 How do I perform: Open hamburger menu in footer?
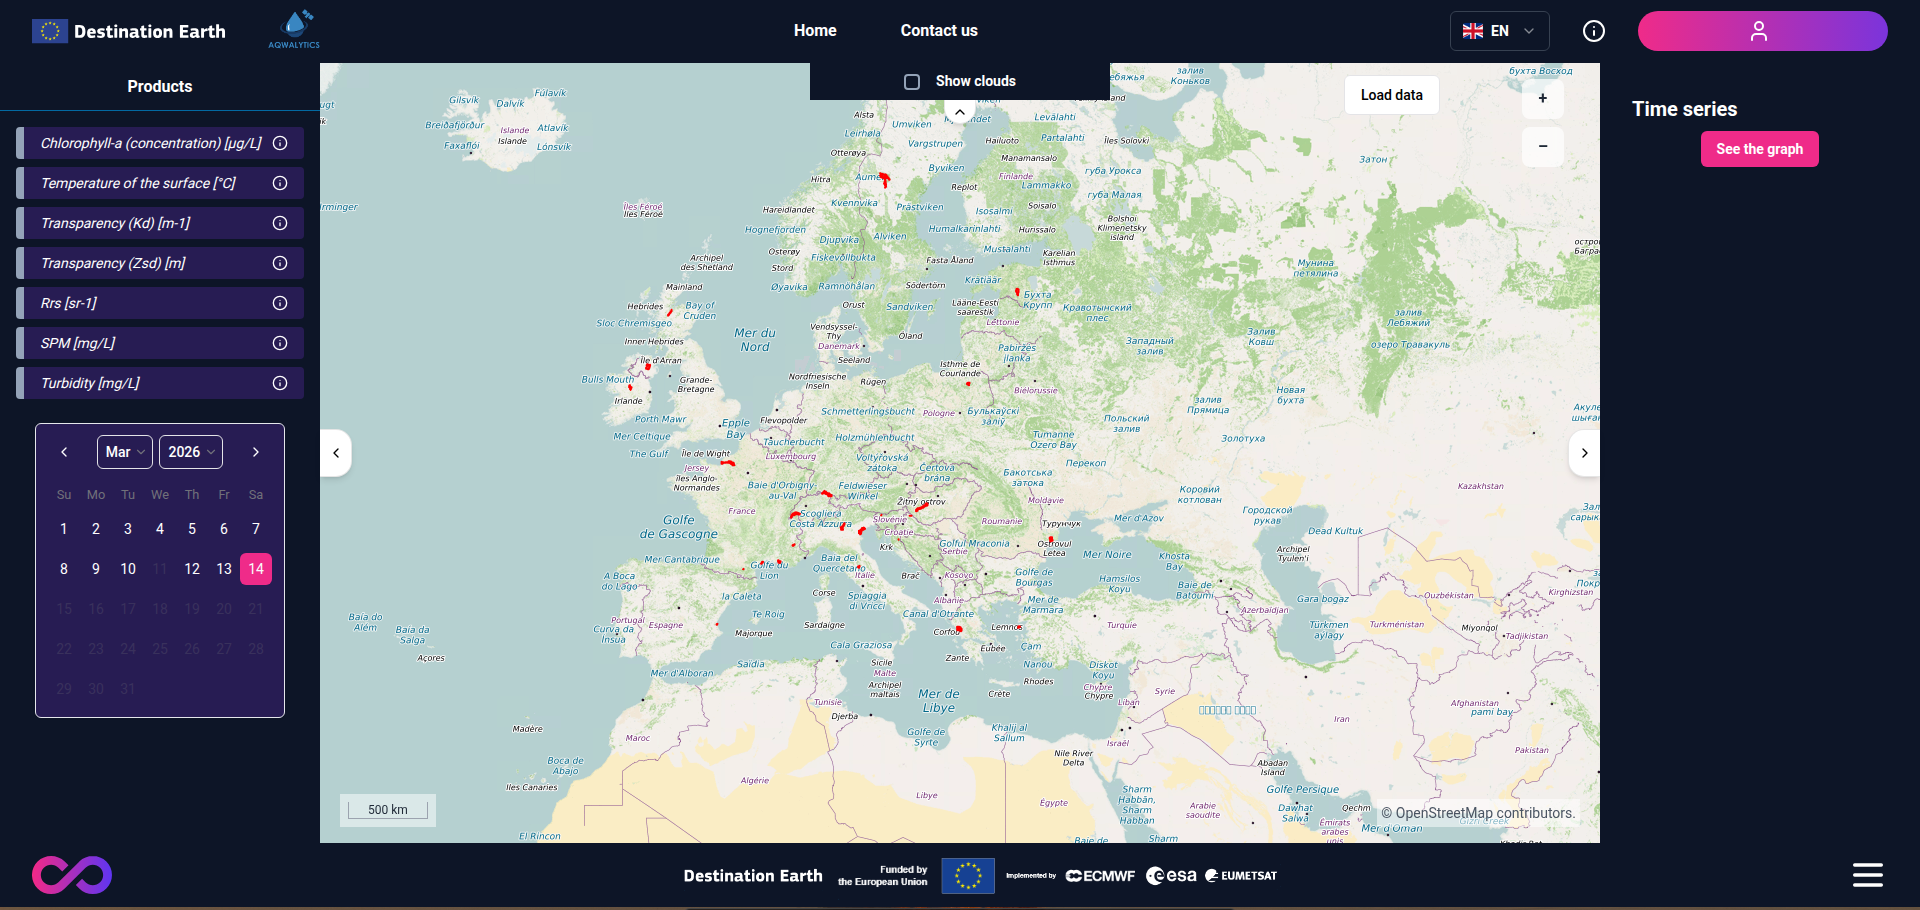[x=1867, y=875]
